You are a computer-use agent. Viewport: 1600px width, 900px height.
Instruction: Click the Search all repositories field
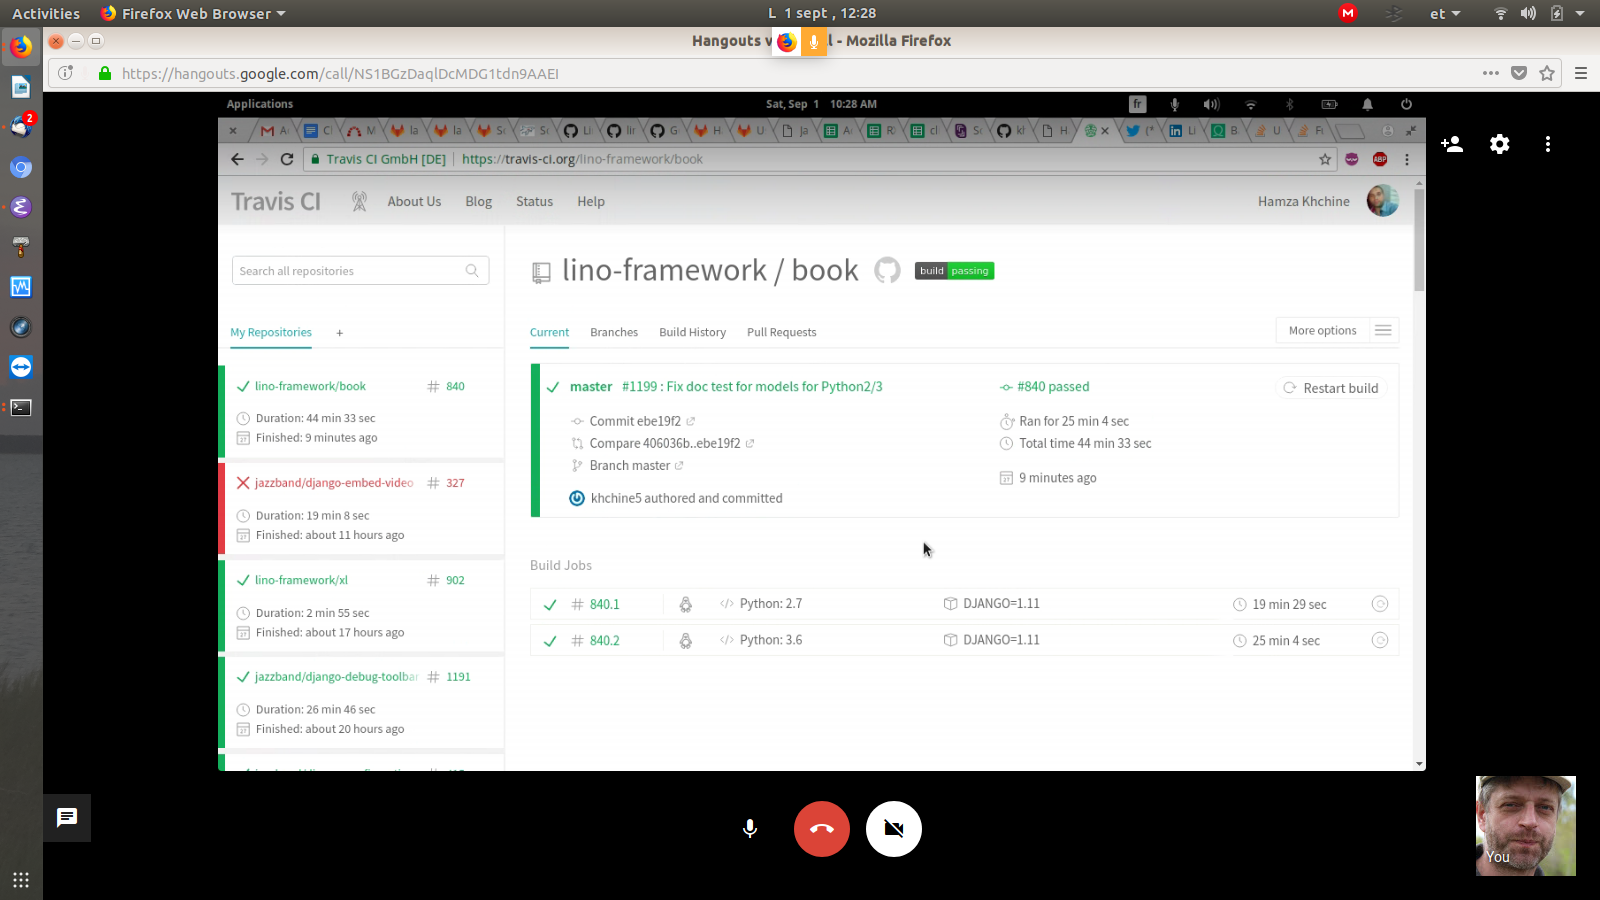[360, 271]
